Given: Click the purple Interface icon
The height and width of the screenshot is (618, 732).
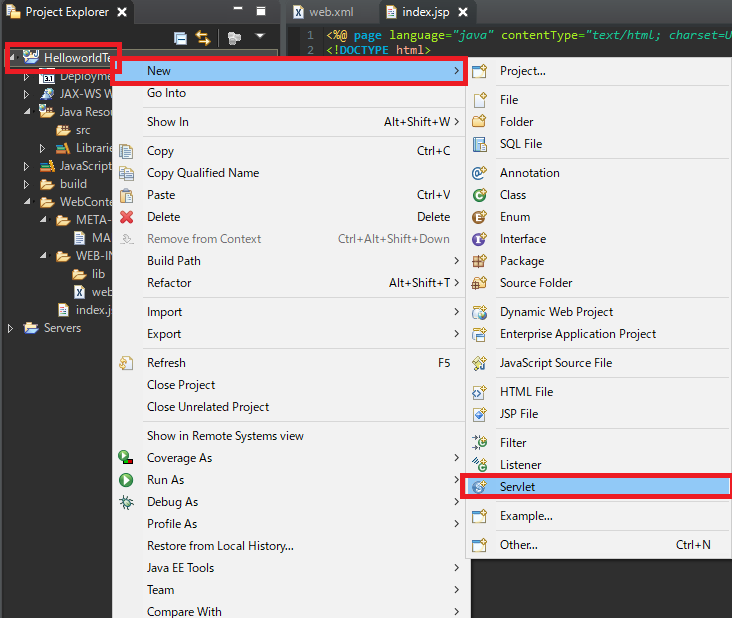Looking at the screenshot, I should (479, 239).
